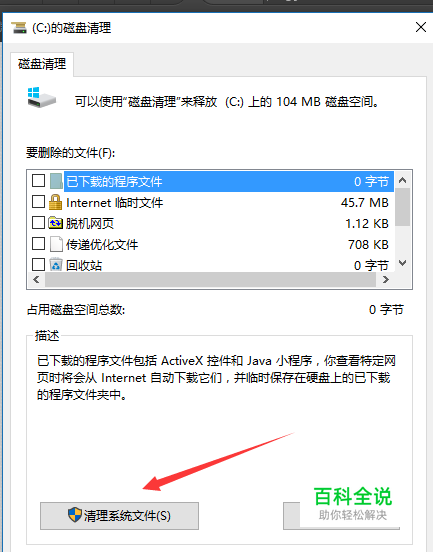
Task: Click the disk drive icon in title bar
Action: click(19, 27)
